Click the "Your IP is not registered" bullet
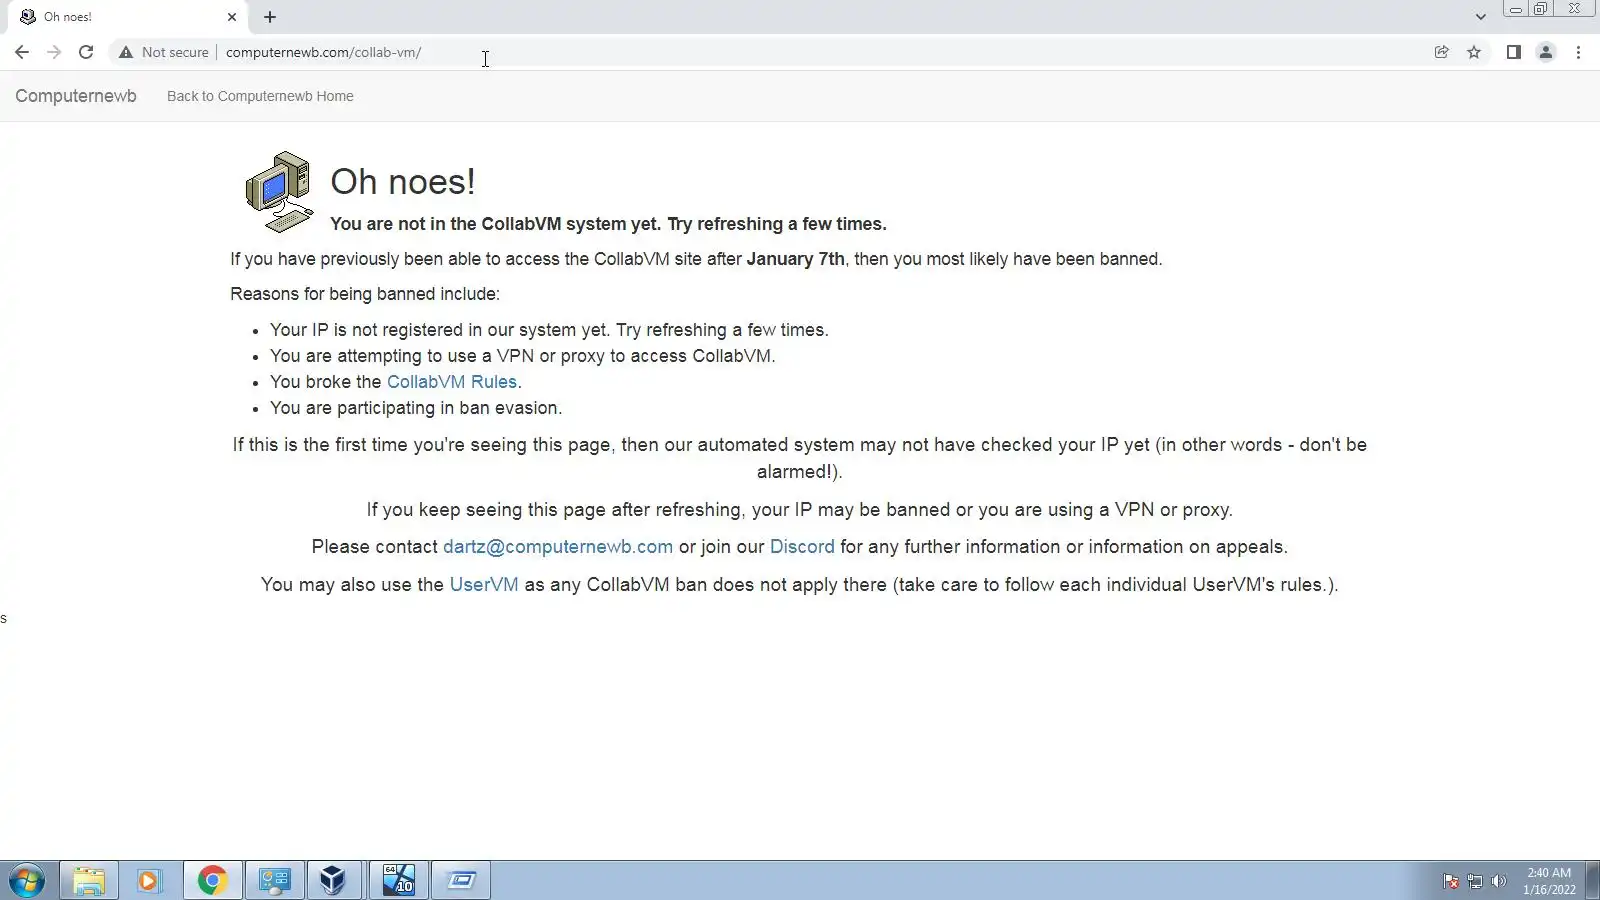The image size is (1600, 900). (x=549, y=330)
